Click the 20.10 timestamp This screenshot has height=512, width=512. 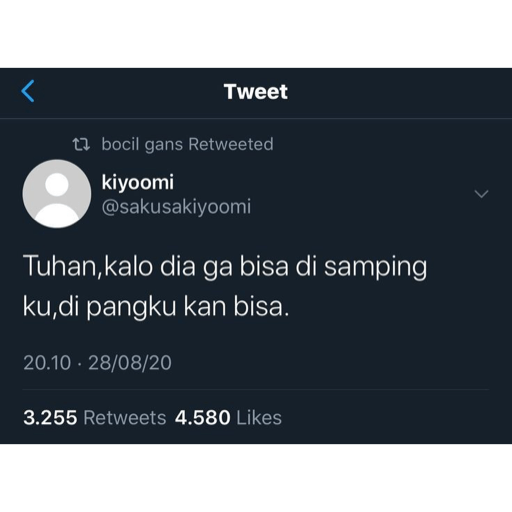(47, 363)
